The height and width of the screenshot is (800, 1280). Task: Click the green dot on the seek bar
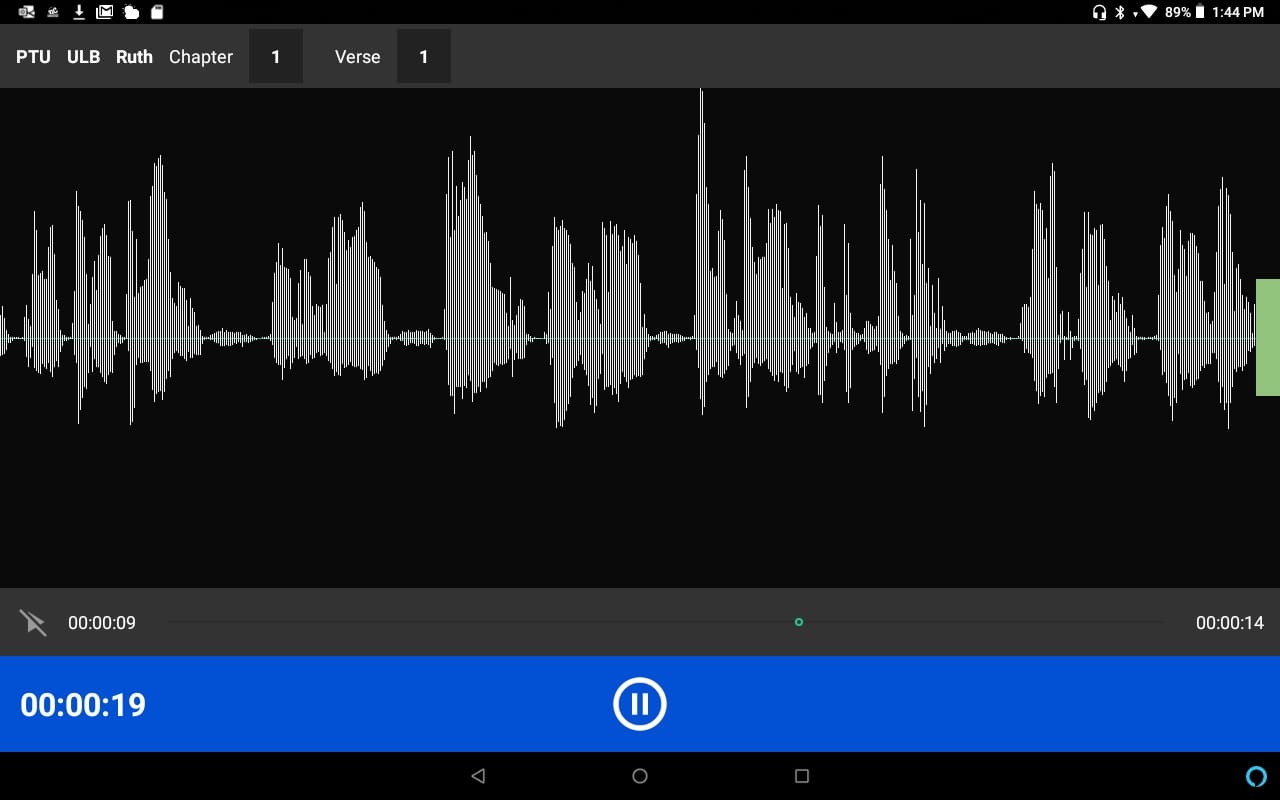click(x=798, y=622)
